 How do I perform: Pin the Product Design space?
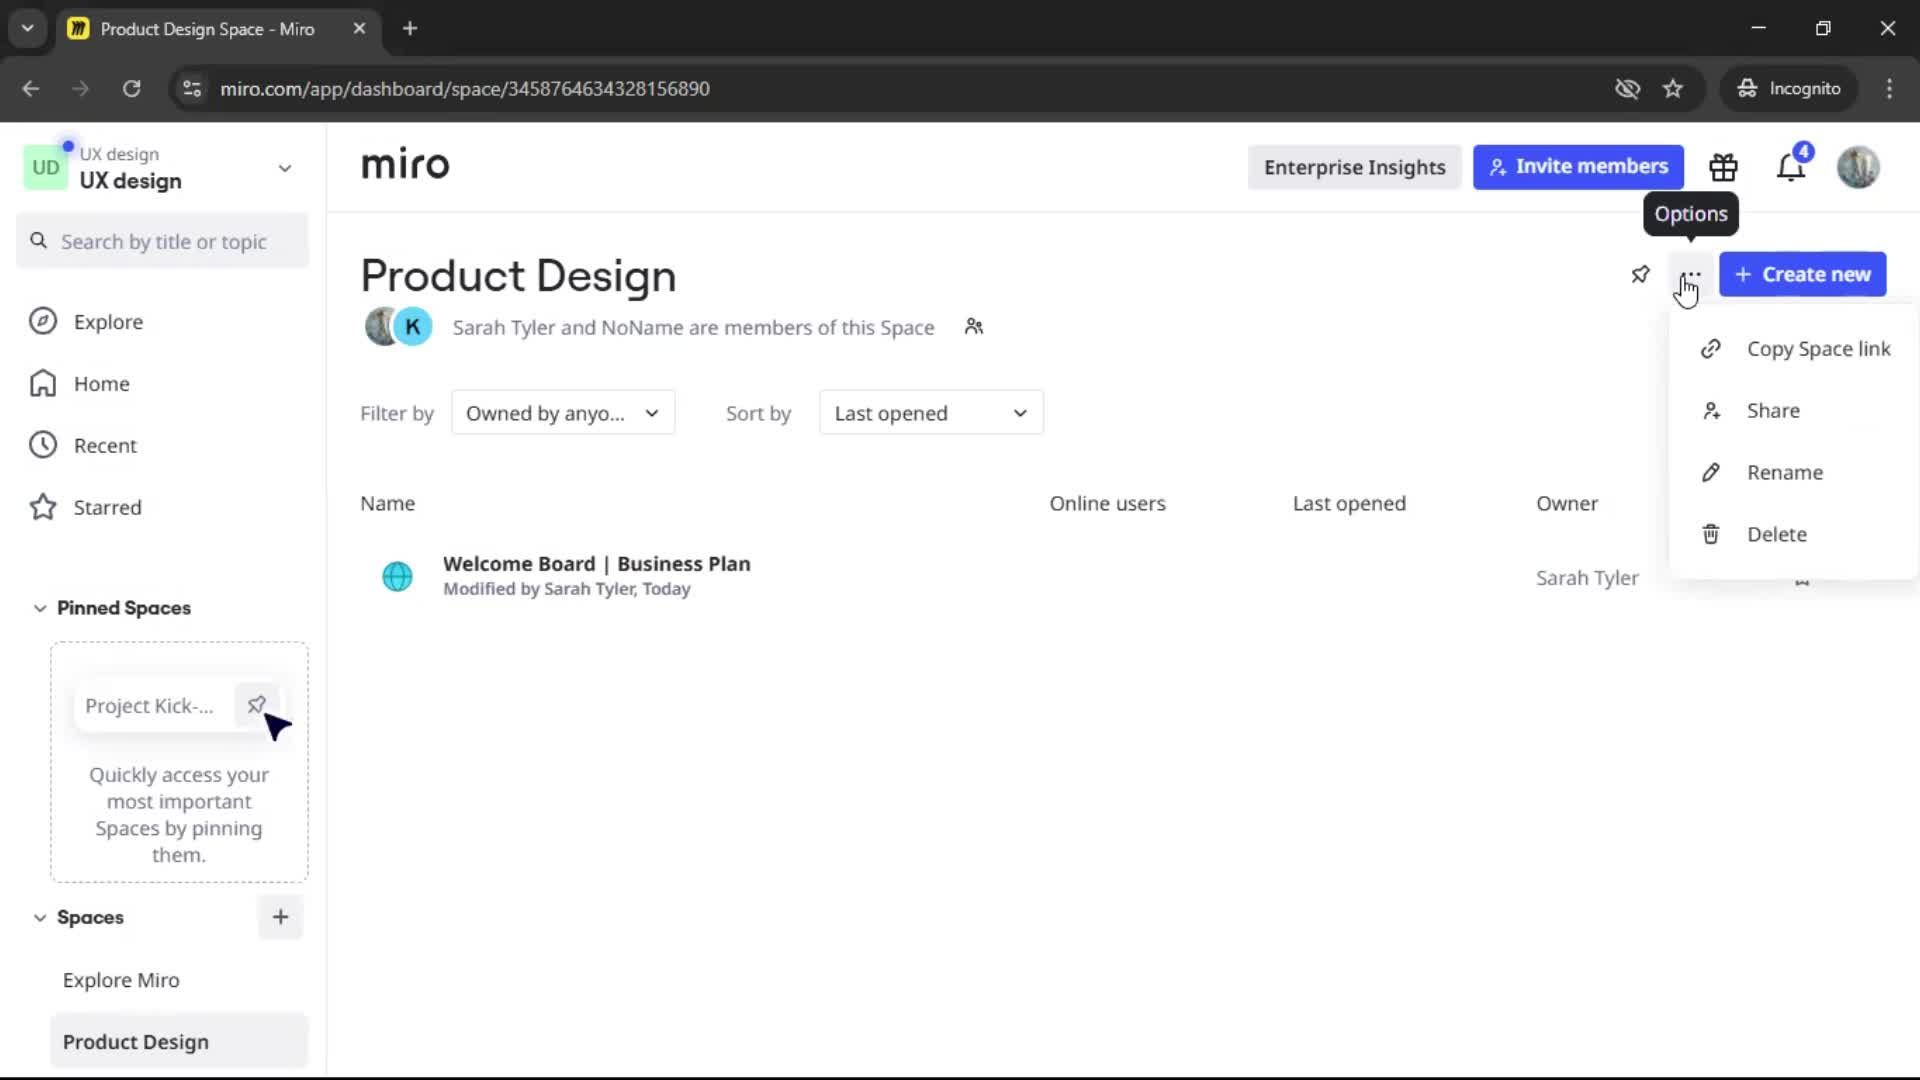[x=1640, y=274]
